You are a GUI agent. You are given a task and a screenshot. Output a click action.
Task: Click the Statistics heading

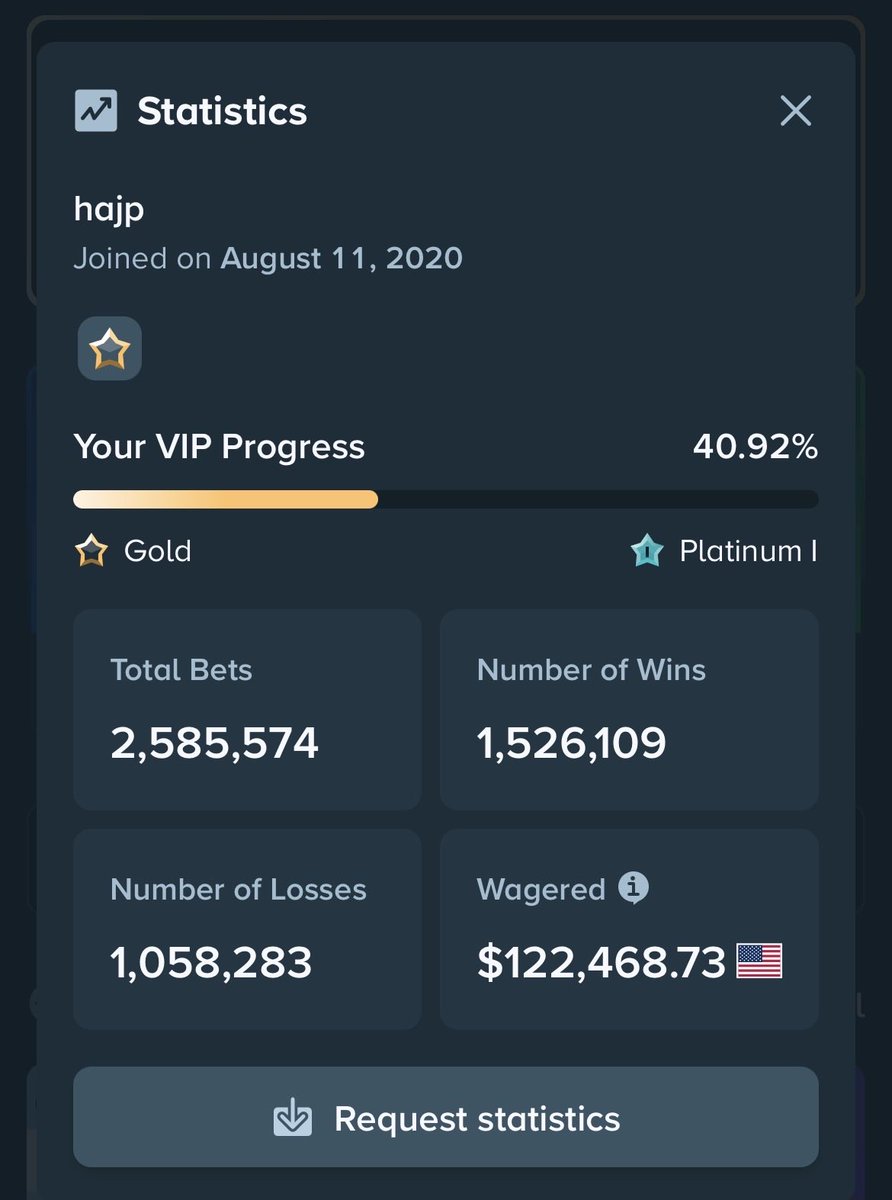[x=222, y=111]
